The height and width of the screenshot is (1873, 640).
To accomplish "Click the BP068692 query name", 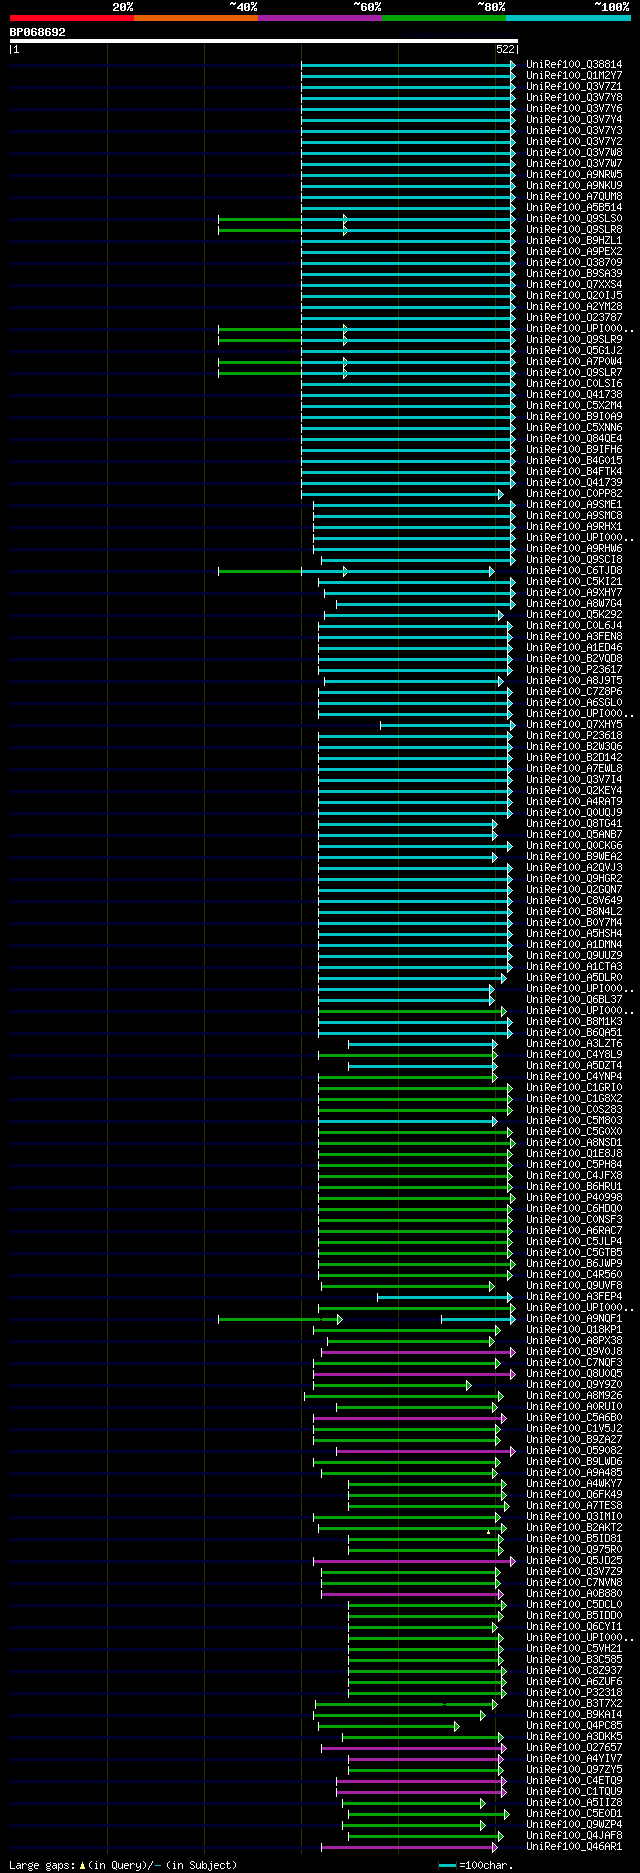I will pos(37,32).
